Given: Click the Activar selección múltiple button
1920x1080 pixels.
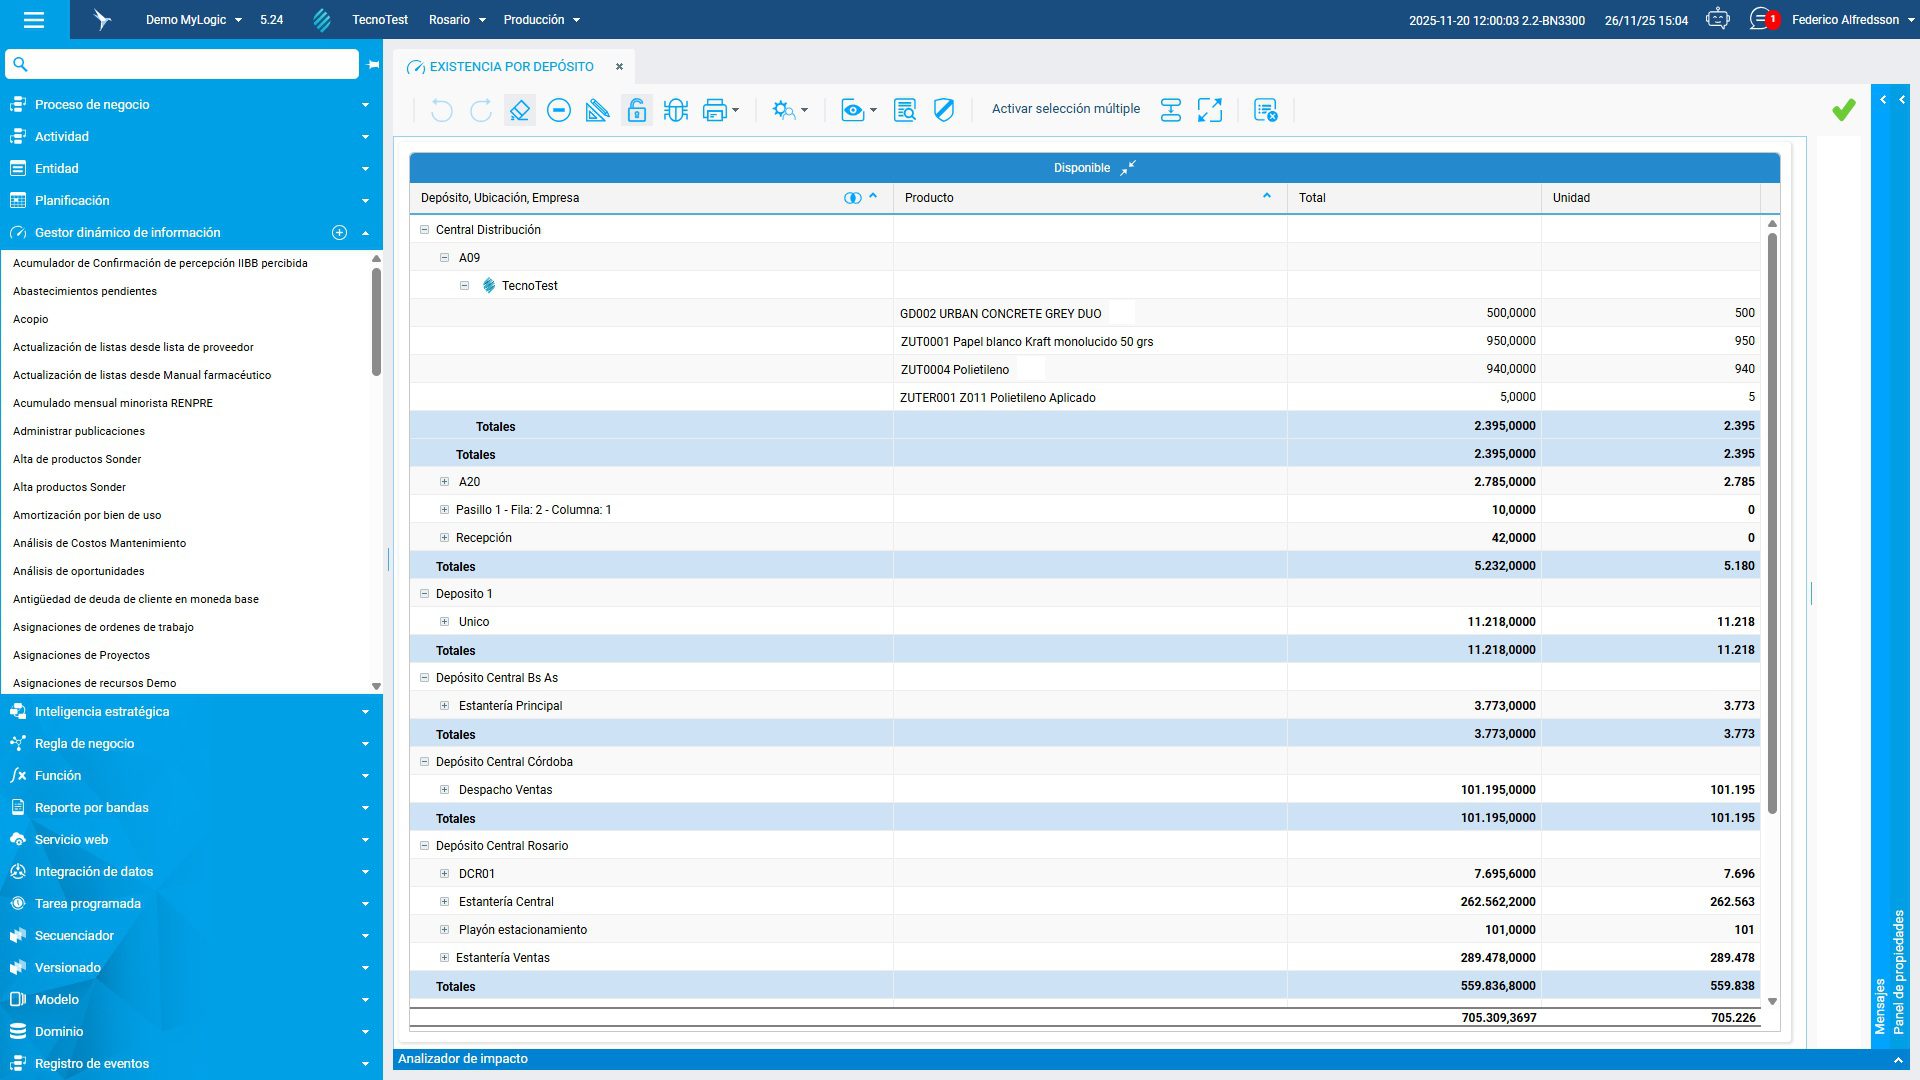Looking at the screenshot, I should click(1065, 109).
